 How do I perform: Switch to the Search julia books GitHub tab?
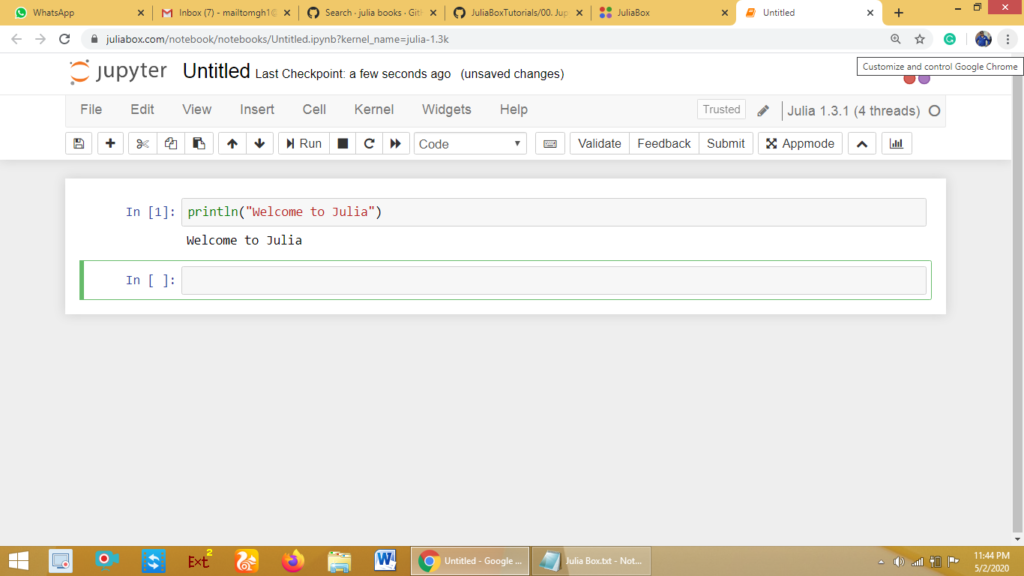(368, 12)
